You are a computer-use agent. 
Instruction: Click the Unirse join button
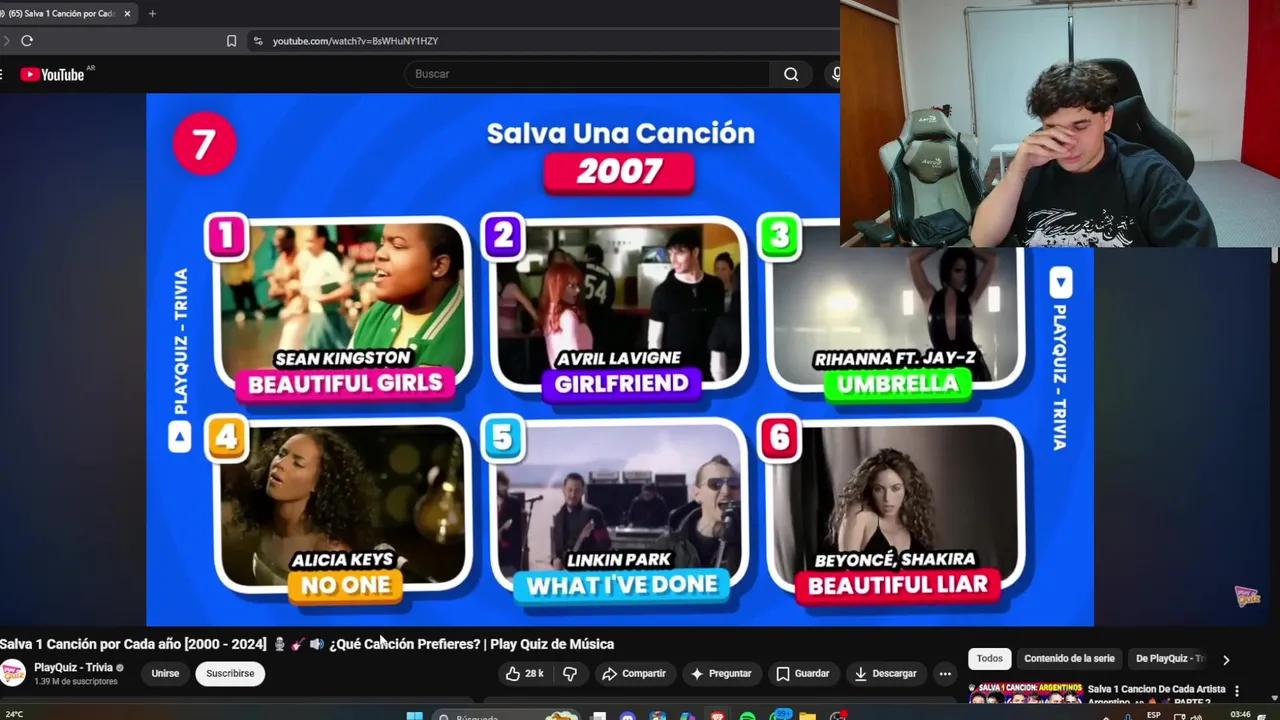[165, 674]
